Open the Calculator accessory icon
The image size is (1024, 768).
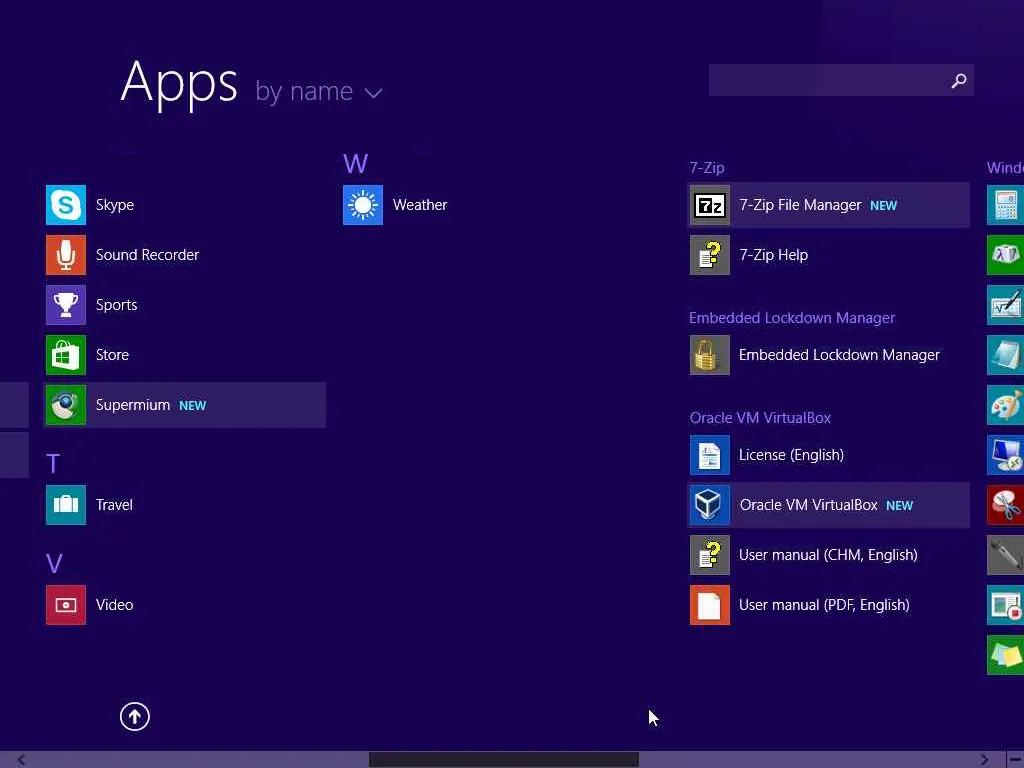tap(1005, 205)
